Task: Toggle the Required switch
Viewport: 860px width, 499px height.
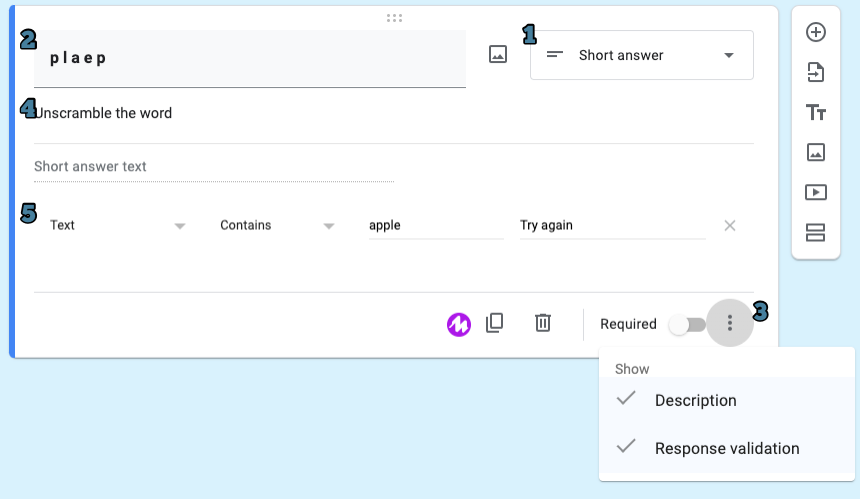Action: click(x=687, y=324)
